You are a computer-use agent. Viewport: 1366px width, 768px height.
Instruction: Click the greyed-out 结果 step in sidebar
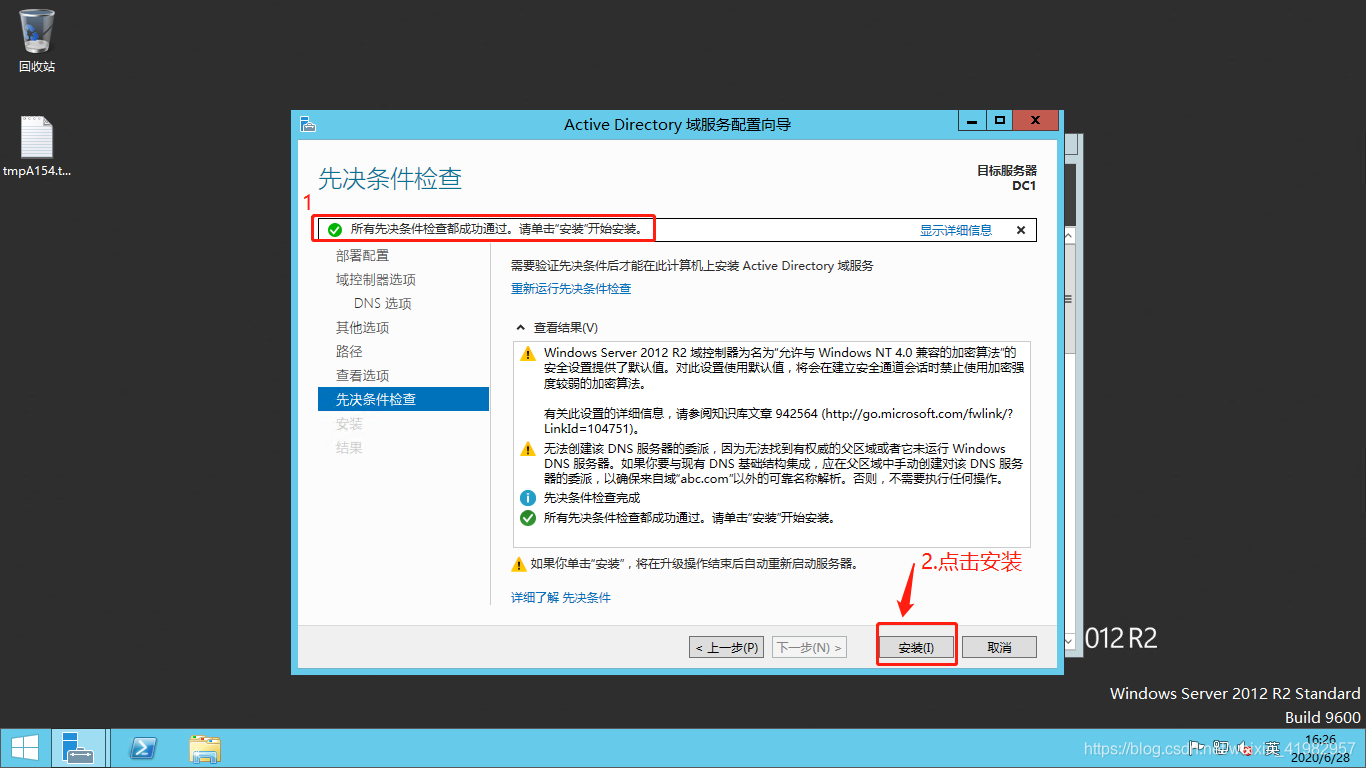[x=349, y=448]
